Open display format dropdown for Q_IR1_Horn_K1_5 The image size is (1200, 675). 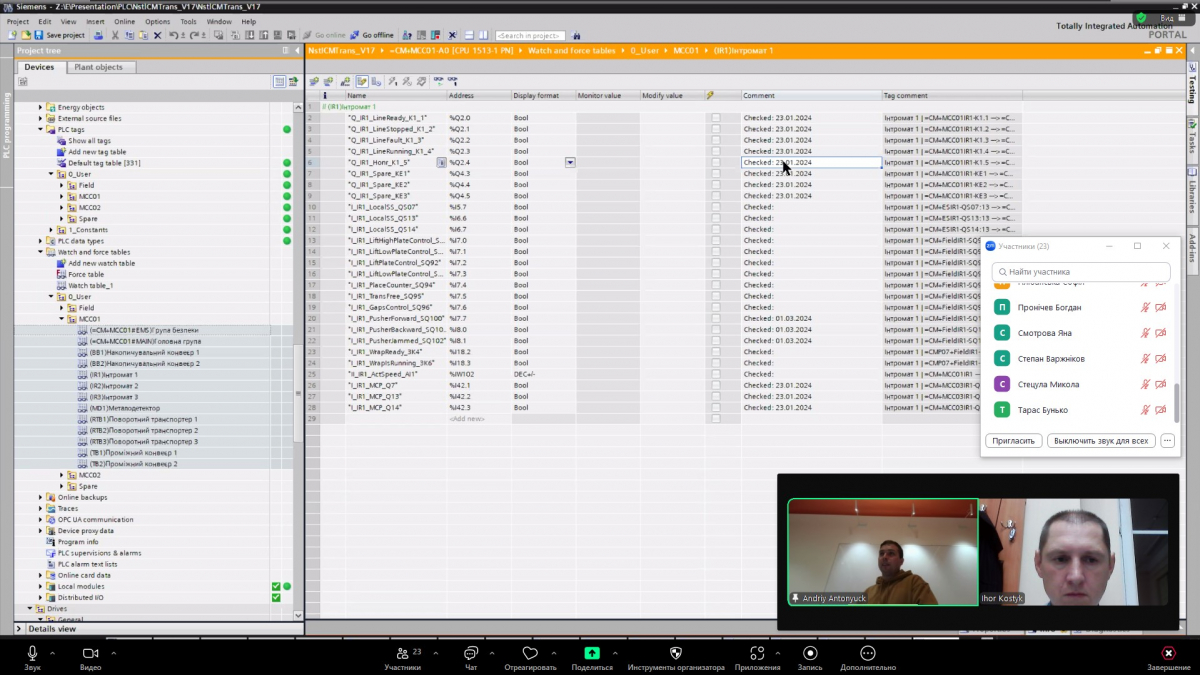click(570, 162)
